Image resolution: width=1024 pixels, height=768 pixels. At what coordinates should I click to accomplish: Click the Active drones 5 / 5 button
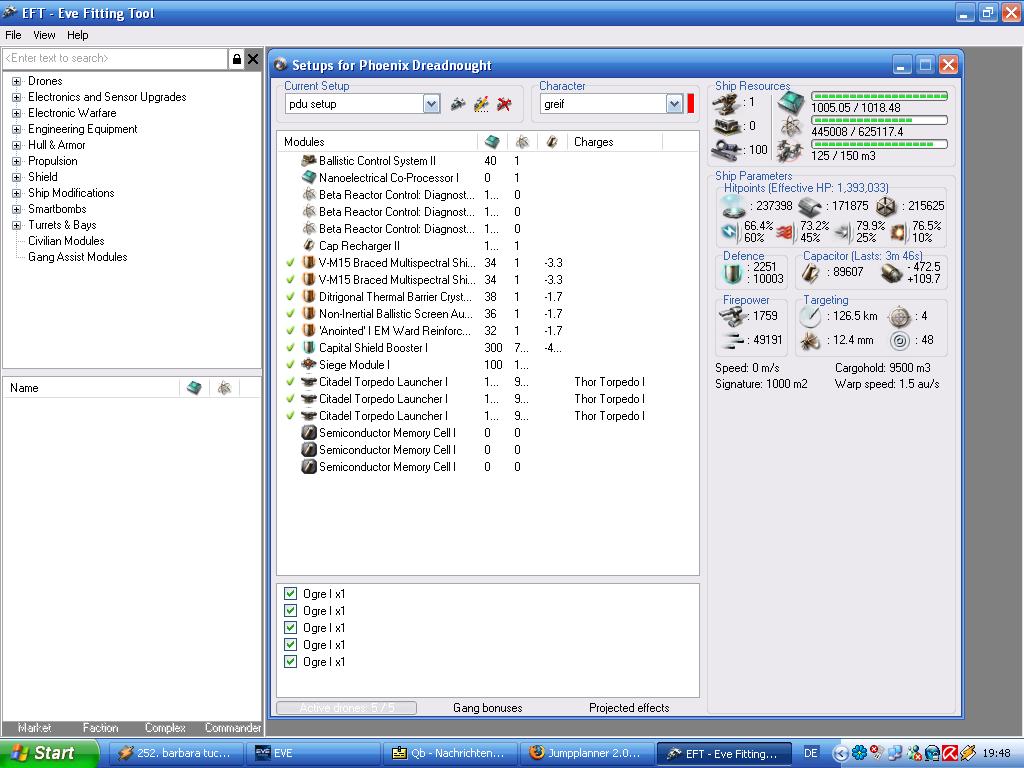(347, 708)
